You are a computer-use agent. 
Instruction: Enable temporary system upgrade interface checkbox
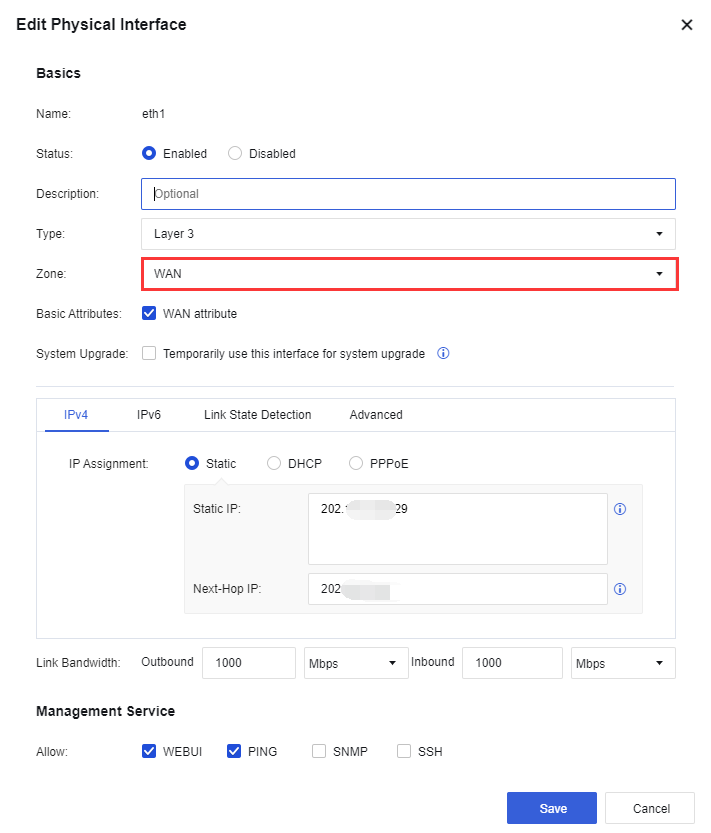click(150, 353)
